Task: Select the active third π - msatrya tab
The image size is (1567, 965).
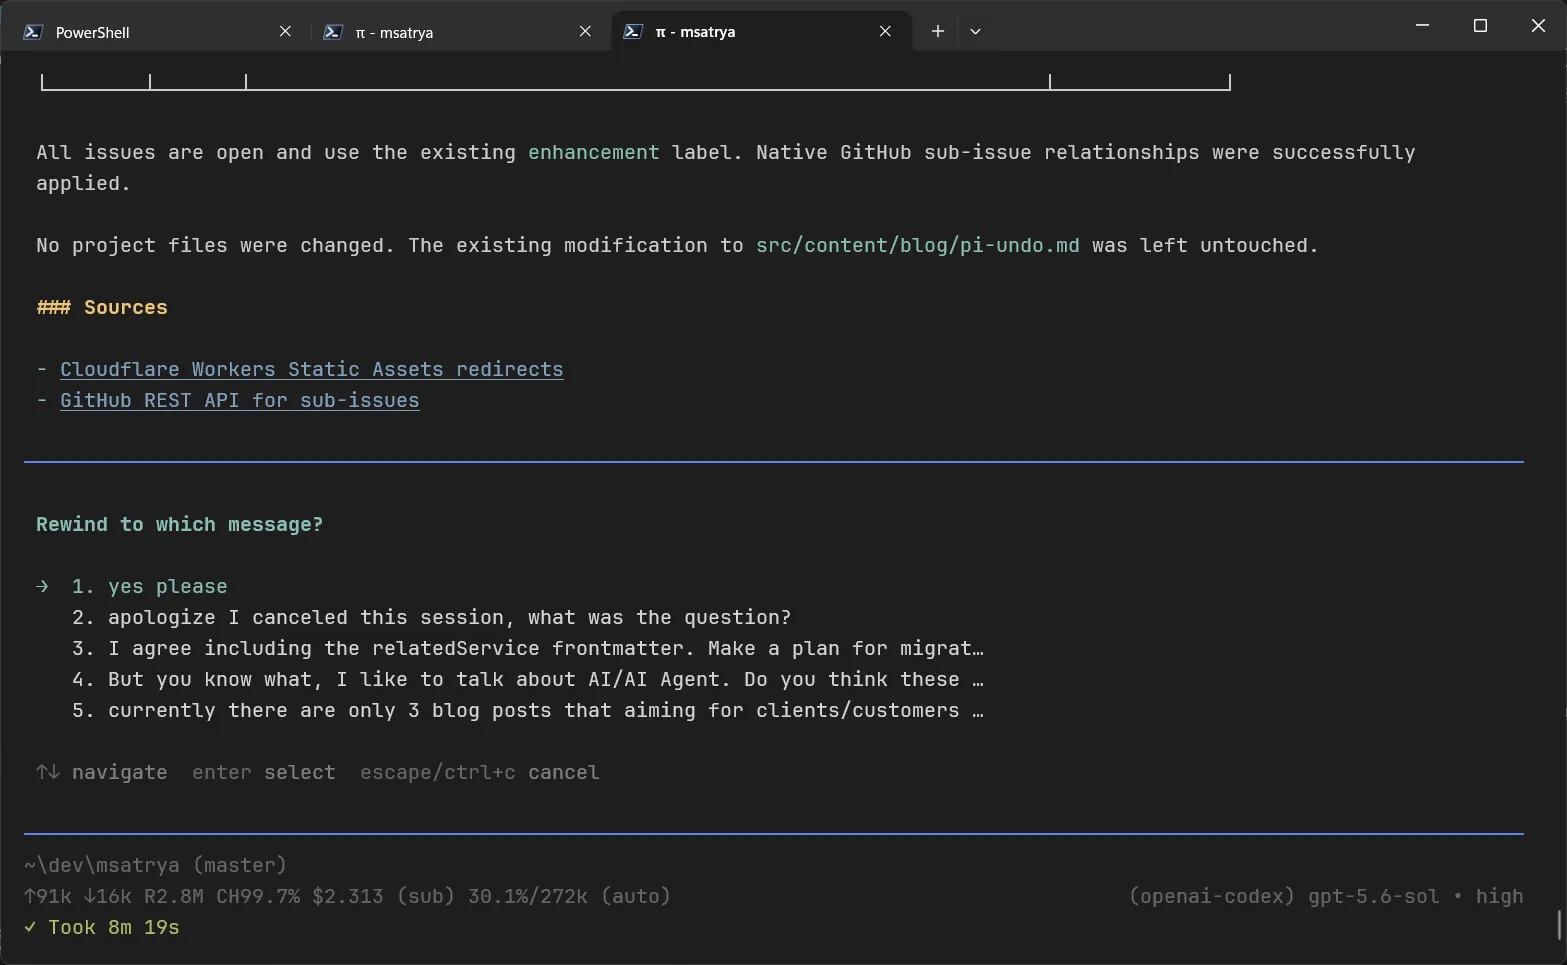Action: point(761,31)
